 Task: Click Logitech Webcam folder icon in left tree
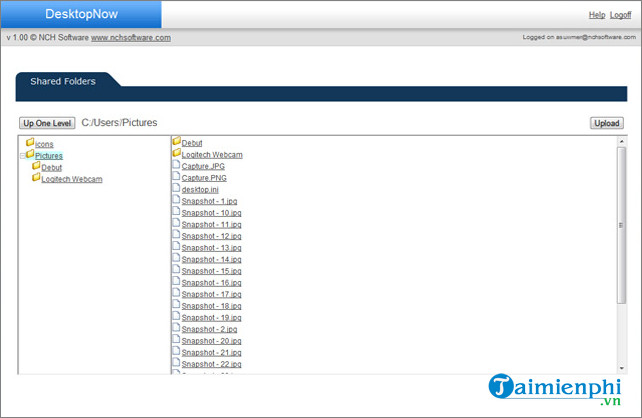tap(37, 178)
